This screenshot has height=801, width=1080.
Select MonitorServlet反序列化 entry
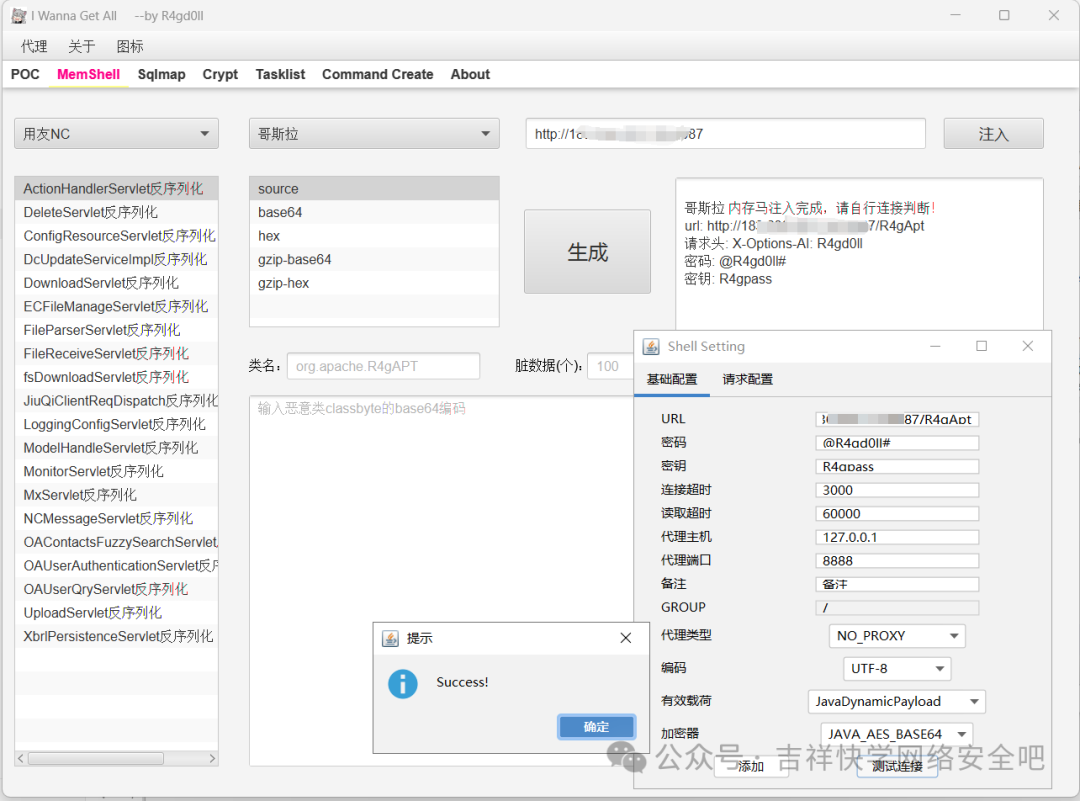coord(116,471)
